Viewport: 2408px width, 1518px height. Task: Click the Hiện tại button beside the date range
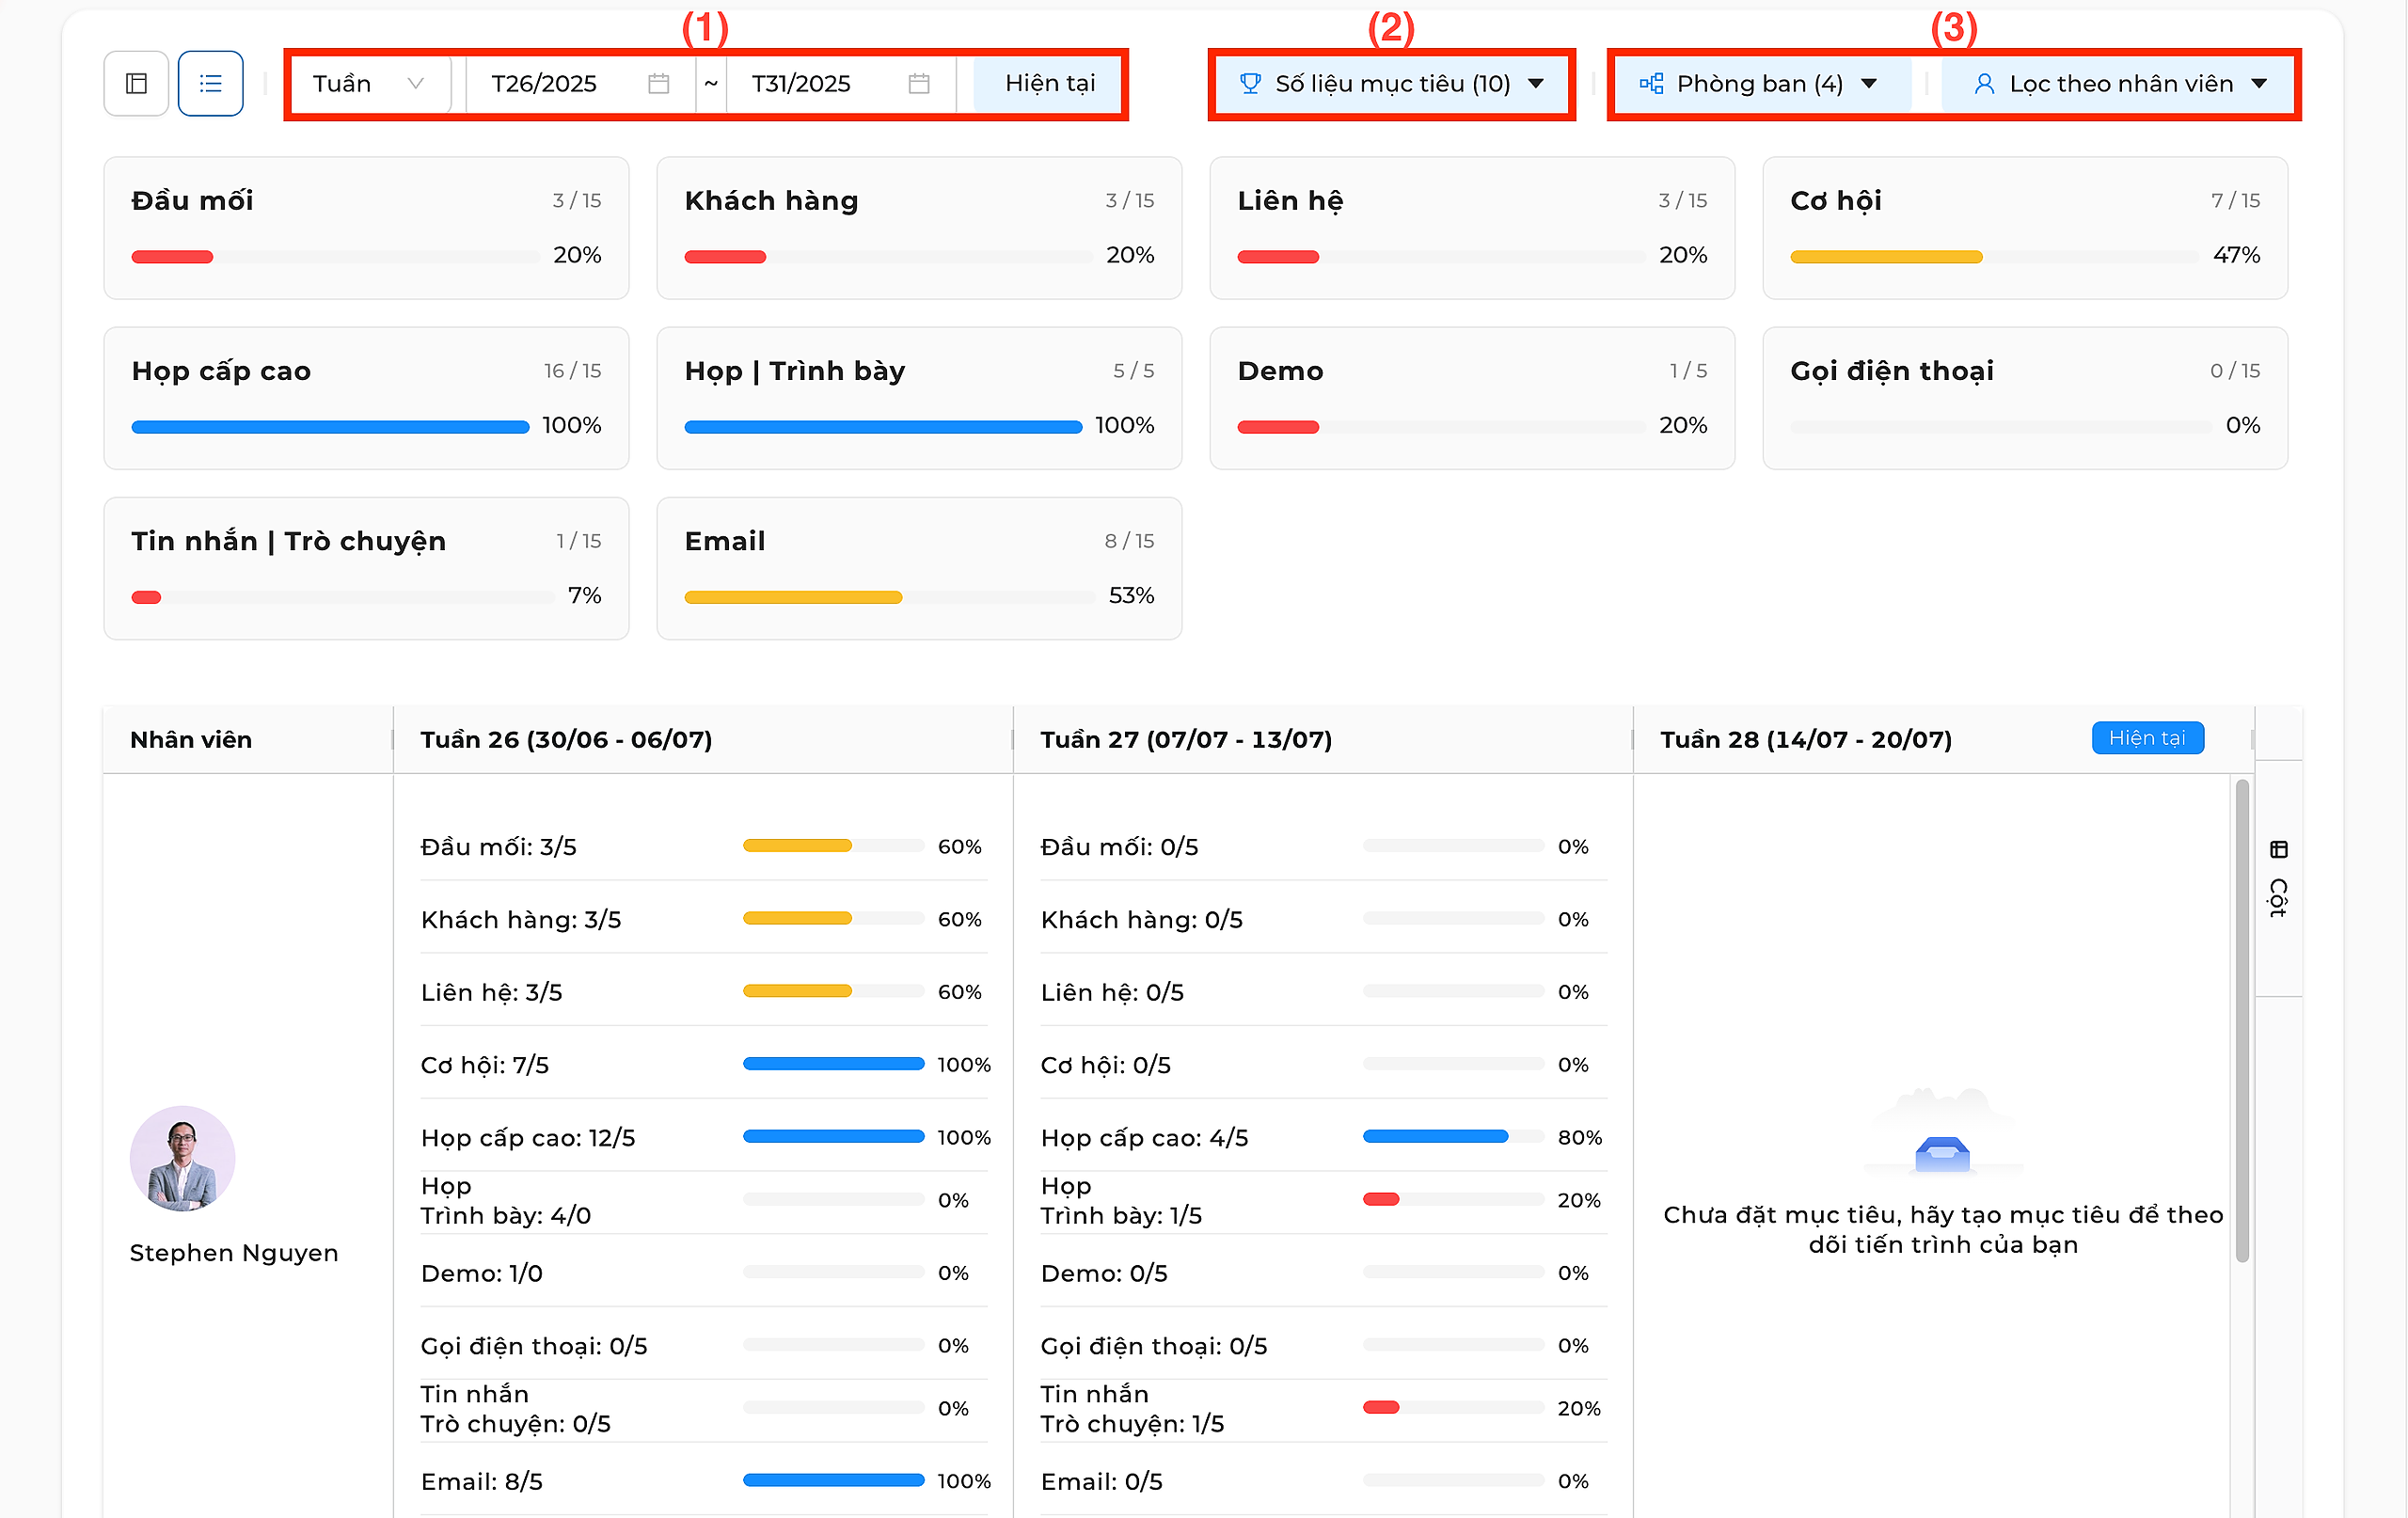[x=1049, y=83]
